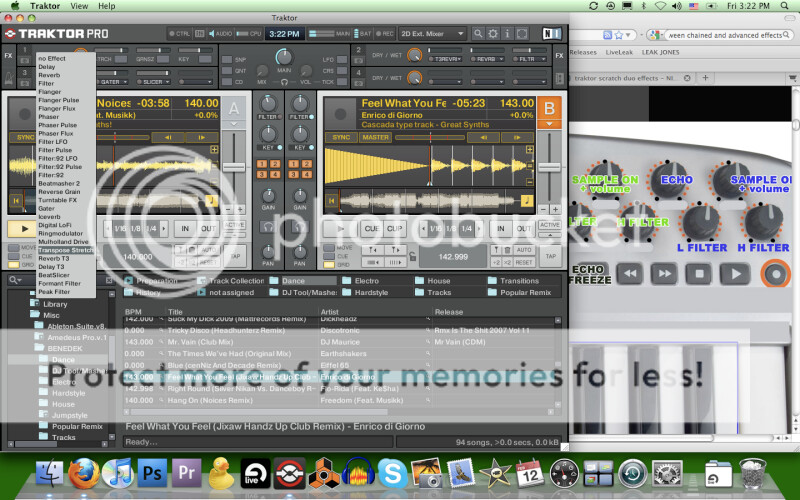Toggle the TICK checkbox

tap(342, 82)
